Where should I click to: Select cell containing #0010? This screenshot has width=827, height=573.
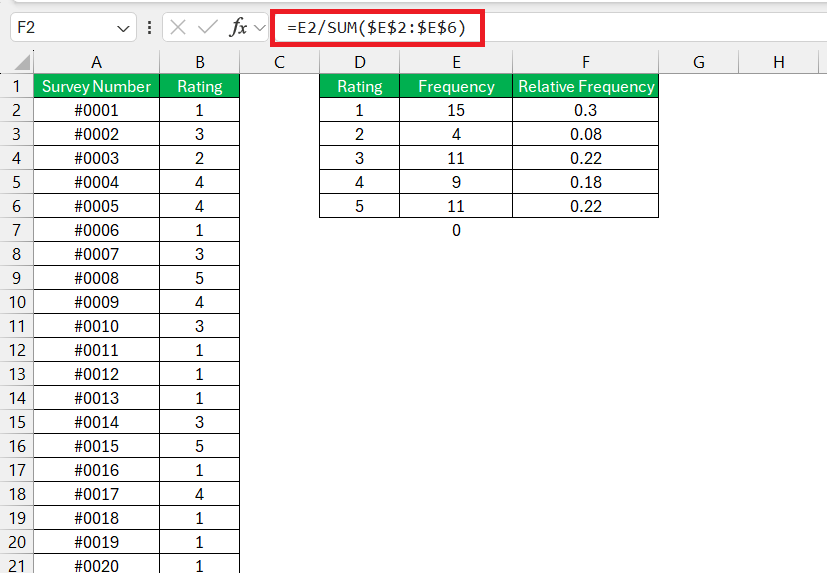[97, 326]
